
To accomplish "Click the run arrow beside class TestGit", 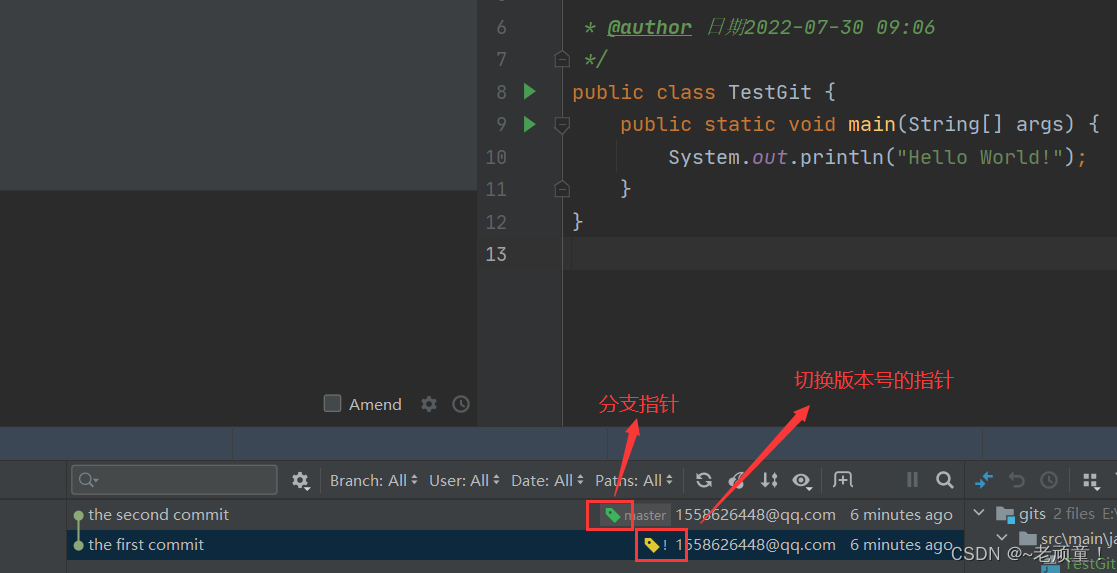I will [529, 91].
